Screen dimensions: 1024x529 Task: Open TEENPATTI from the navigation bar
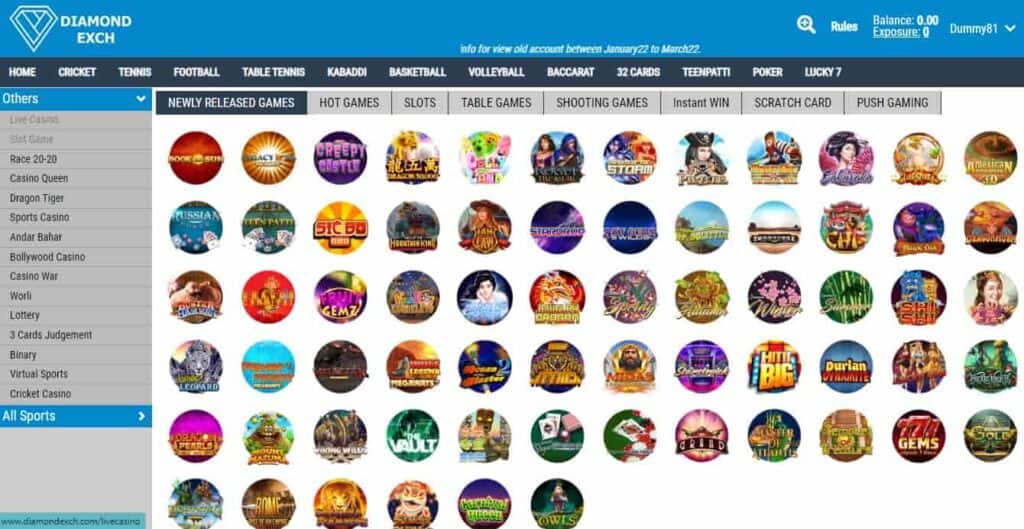point(706,72)
